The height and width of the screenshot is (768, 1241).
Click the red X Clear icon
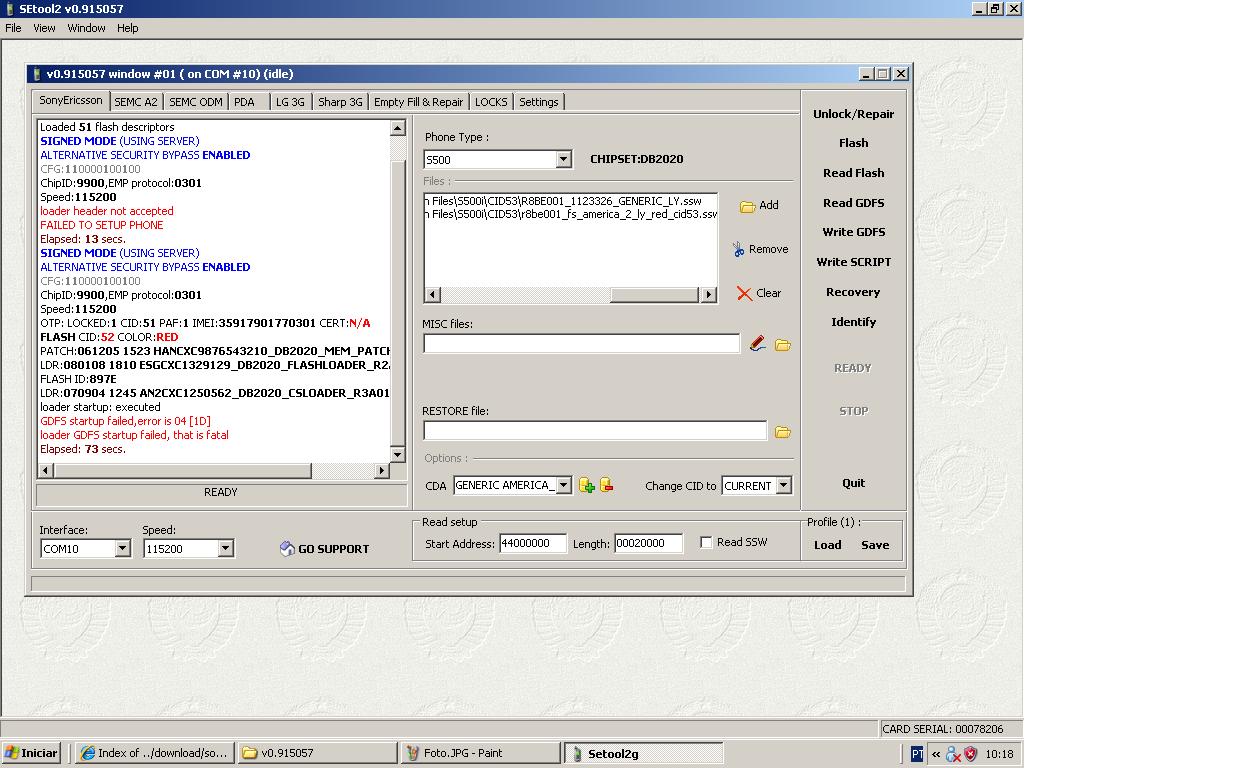click(x=744, y=293)
